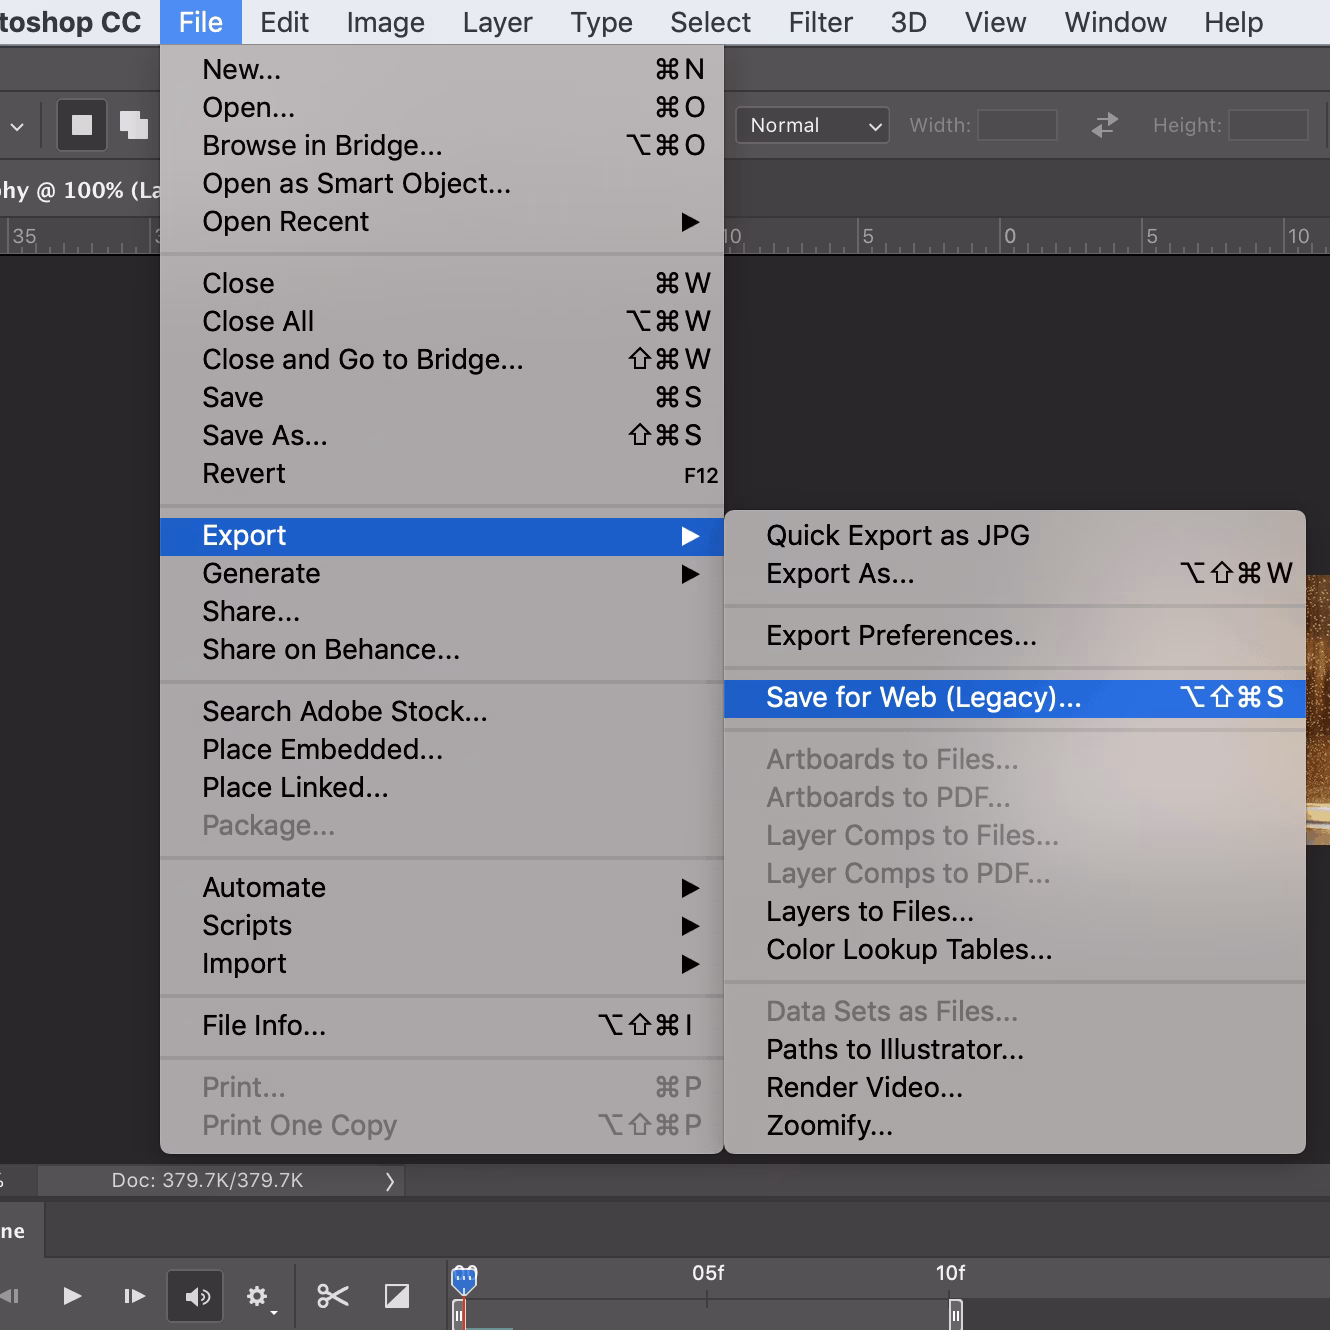Select the New Selection mode icon
Viewport: 1330px width, 1330px height.
pyautogui.click(x=81, y=125)
